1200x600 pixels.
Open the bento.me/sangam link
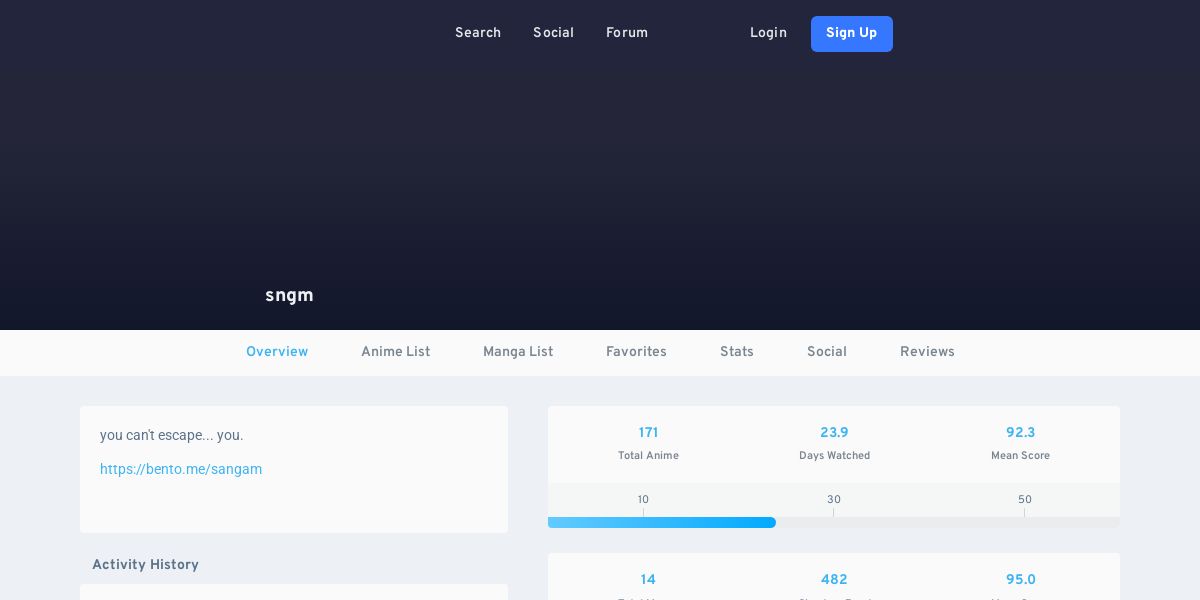[x=181, y=469]
